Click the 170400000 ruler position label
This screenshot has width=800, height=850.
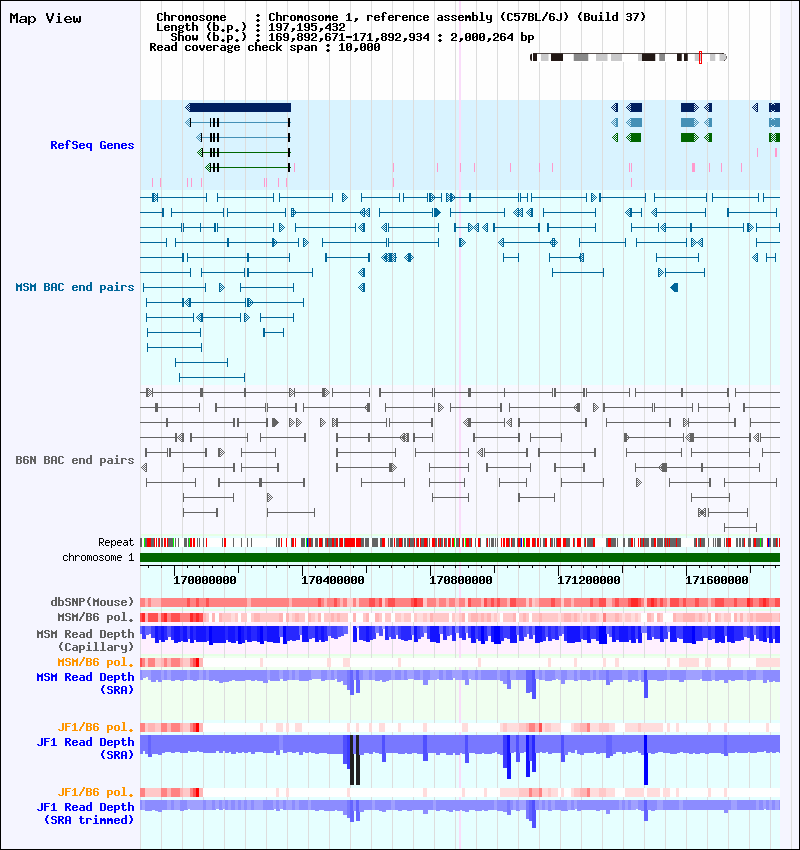click(332, 581)
